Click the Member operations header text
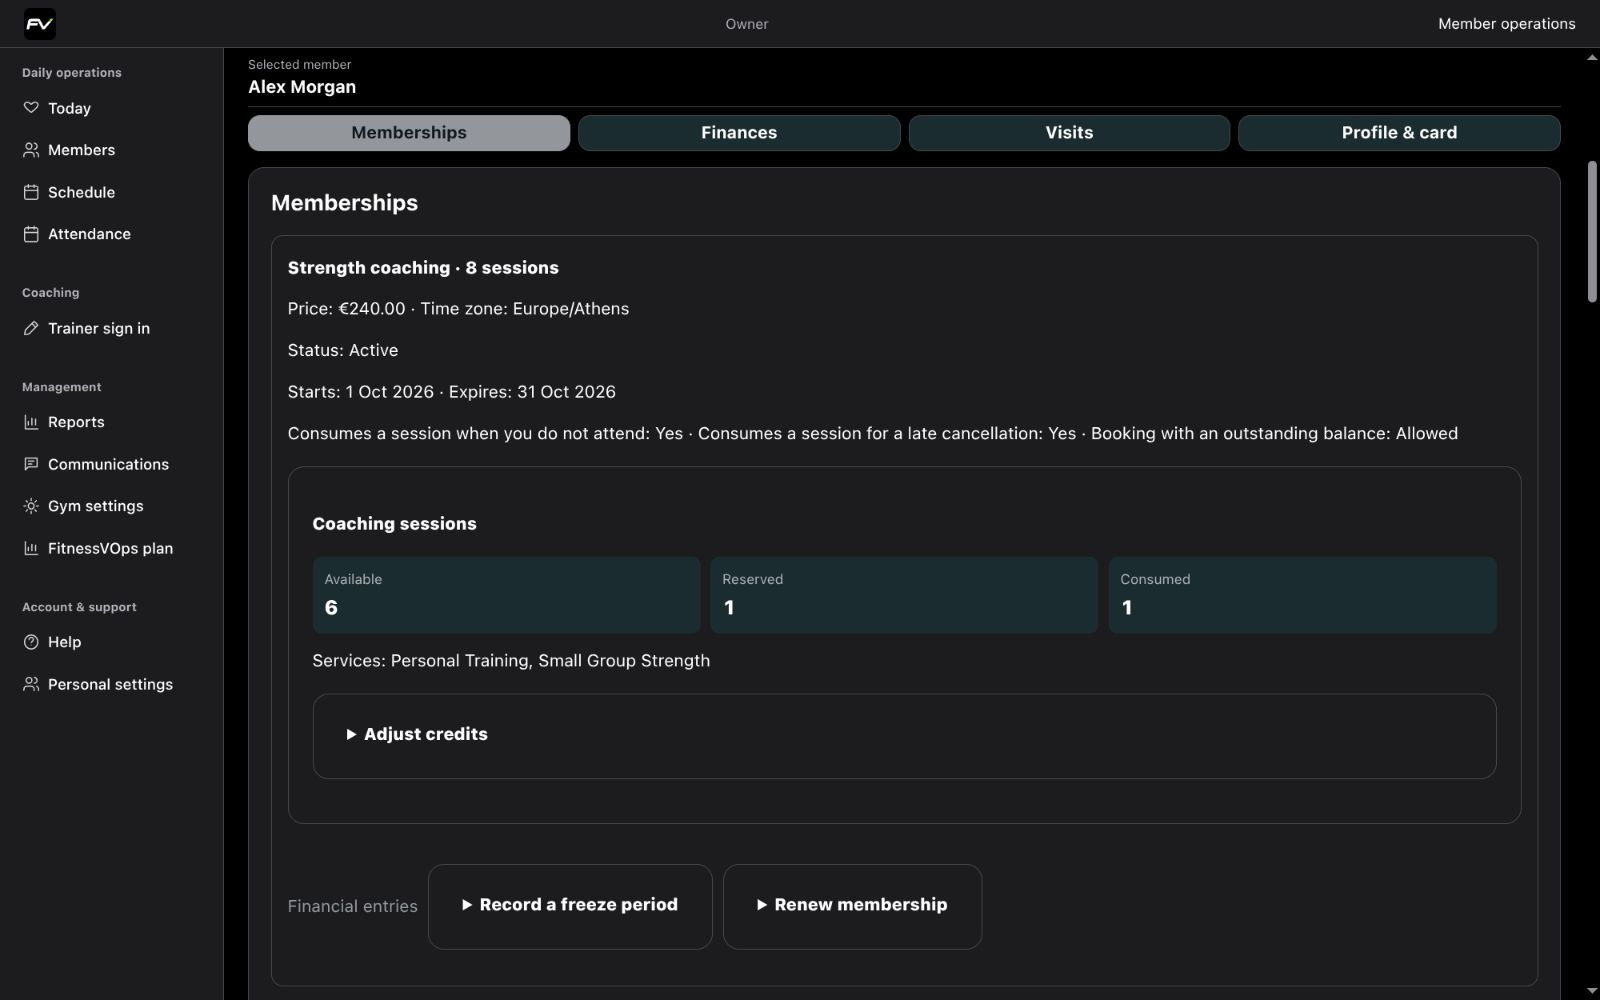 pyautogui.click(x=1506, y=24)
